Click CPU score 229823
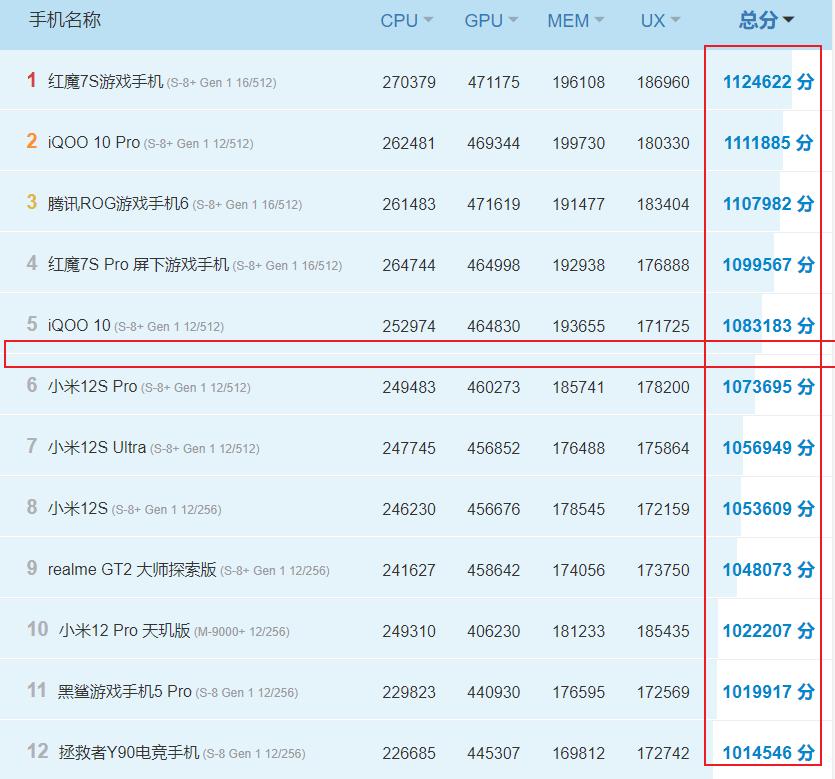 click(x=409, y=692)
